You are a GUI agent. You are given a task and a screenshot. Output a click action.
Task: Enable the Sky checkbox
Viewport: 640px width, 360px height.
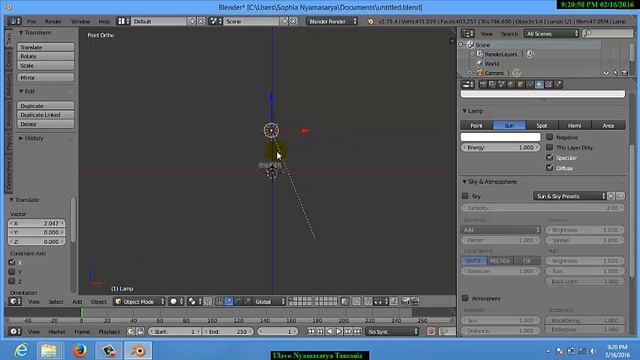click(465, 196)
